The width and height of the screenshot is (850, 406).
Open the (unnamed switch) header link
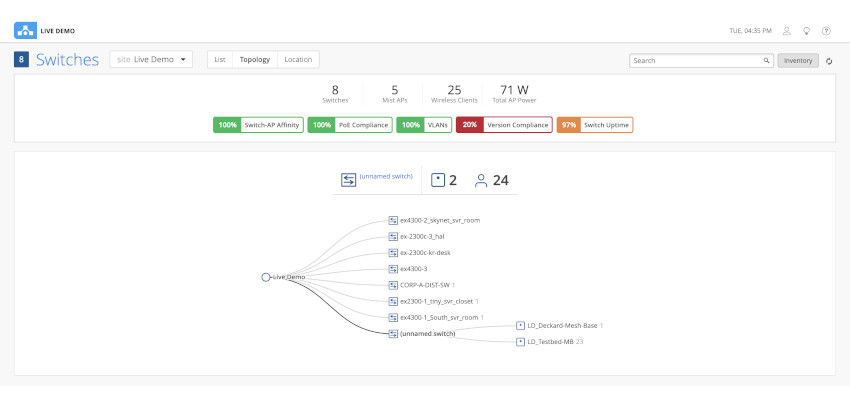[386, 176]
